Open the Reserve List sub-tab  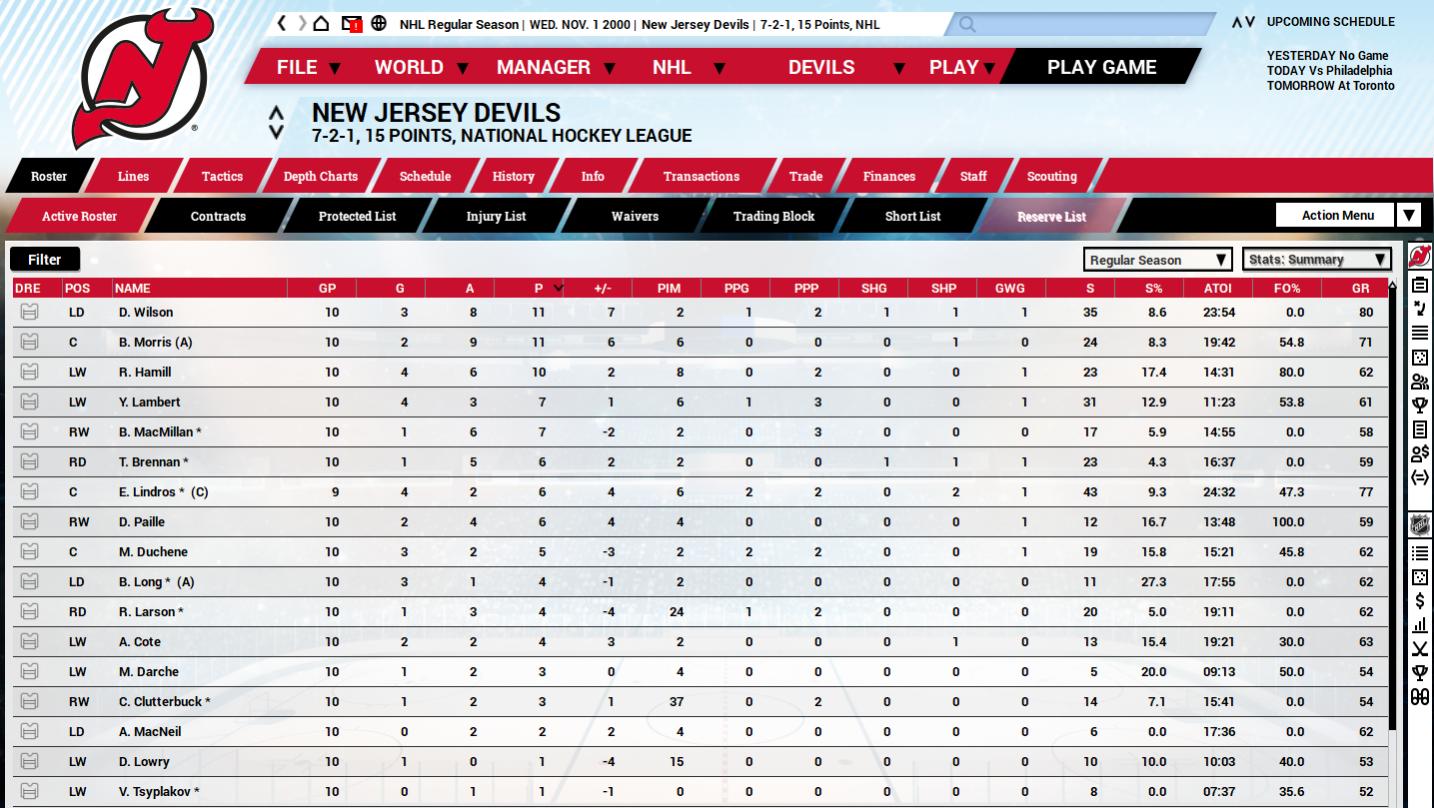[1052, 216]
